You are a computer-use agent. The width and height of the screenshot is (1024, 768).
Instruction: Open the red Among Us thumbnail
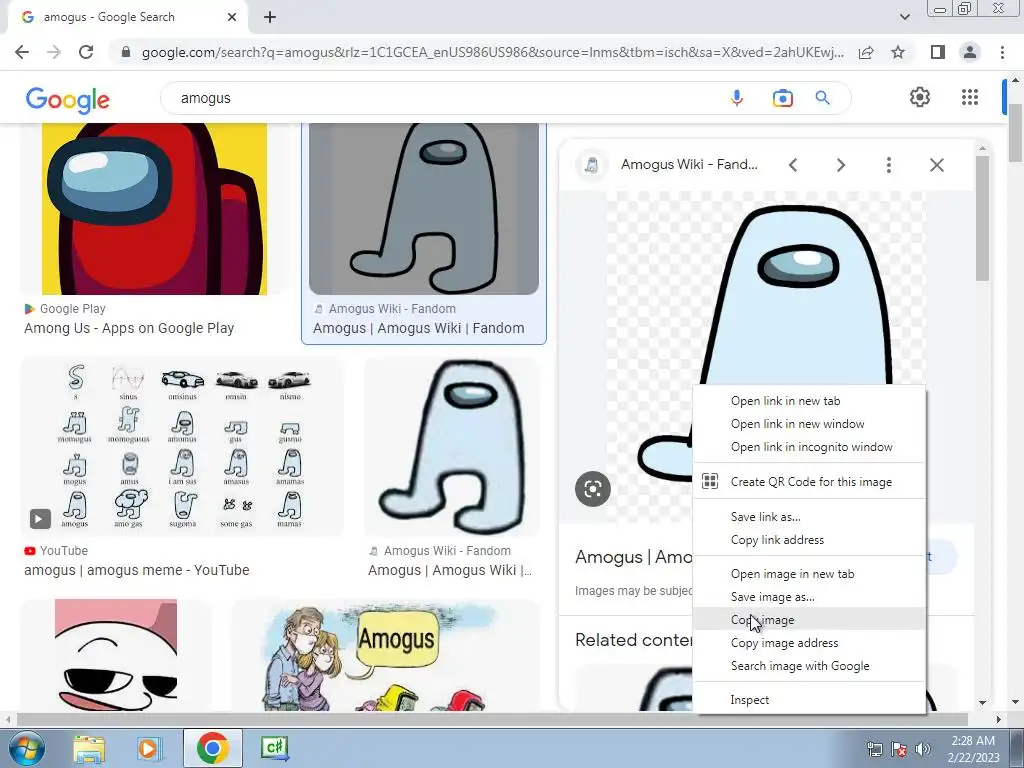[x=154, y=209]
